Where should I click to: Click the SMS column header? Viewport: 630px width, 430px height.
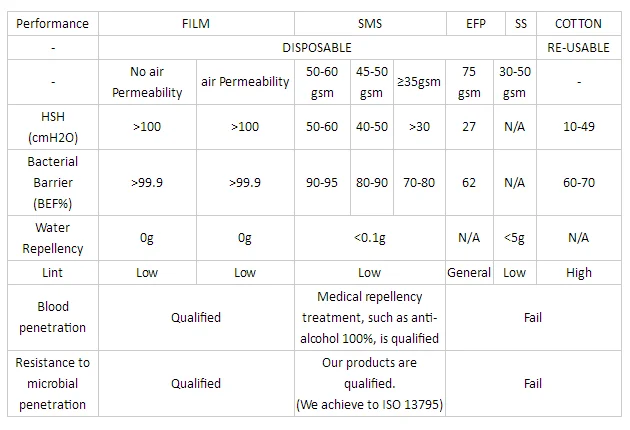coord(369,23)
